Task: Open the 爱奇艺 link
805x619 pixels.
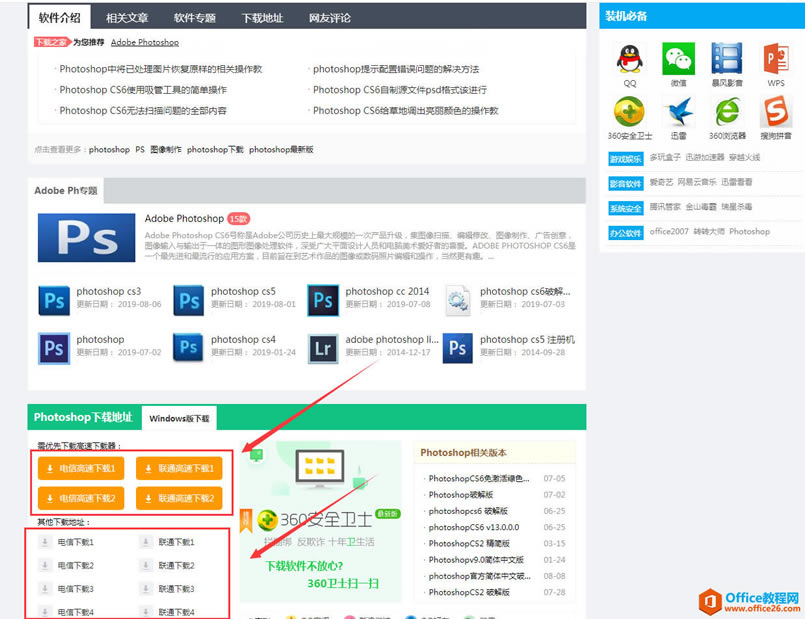Action: point(661,182)
